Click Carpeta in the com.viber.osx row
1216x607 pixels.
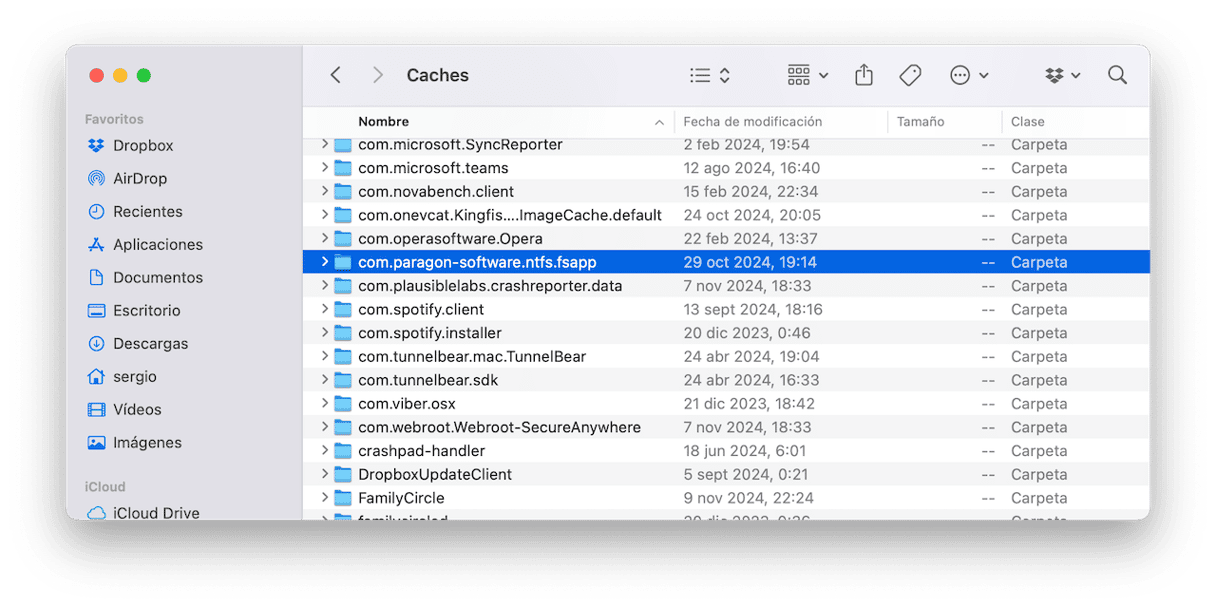coord(1039,404)
